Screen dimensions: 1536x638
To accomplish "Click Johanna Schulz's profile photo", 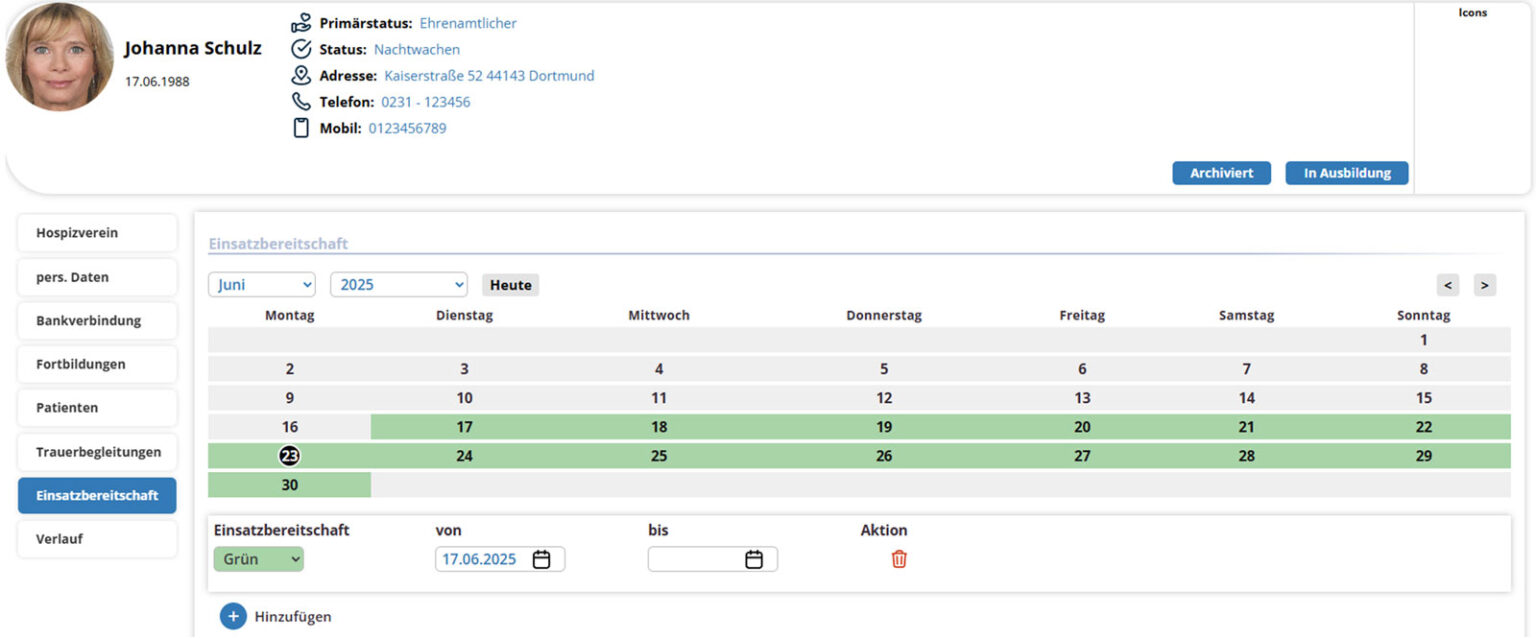I will pos(60,57).
